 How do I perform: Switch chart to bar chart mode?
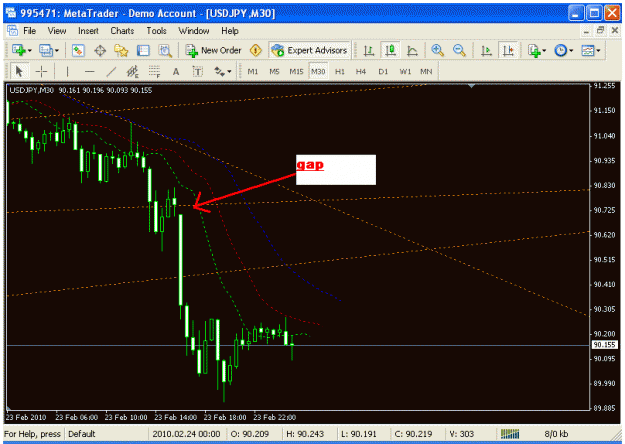pos(369,50)
